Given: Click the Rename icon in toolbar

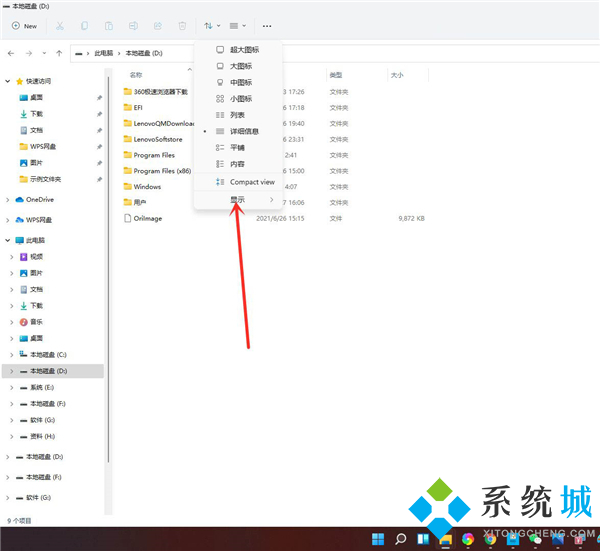Looking at the screenshot, I should point(133,26).
